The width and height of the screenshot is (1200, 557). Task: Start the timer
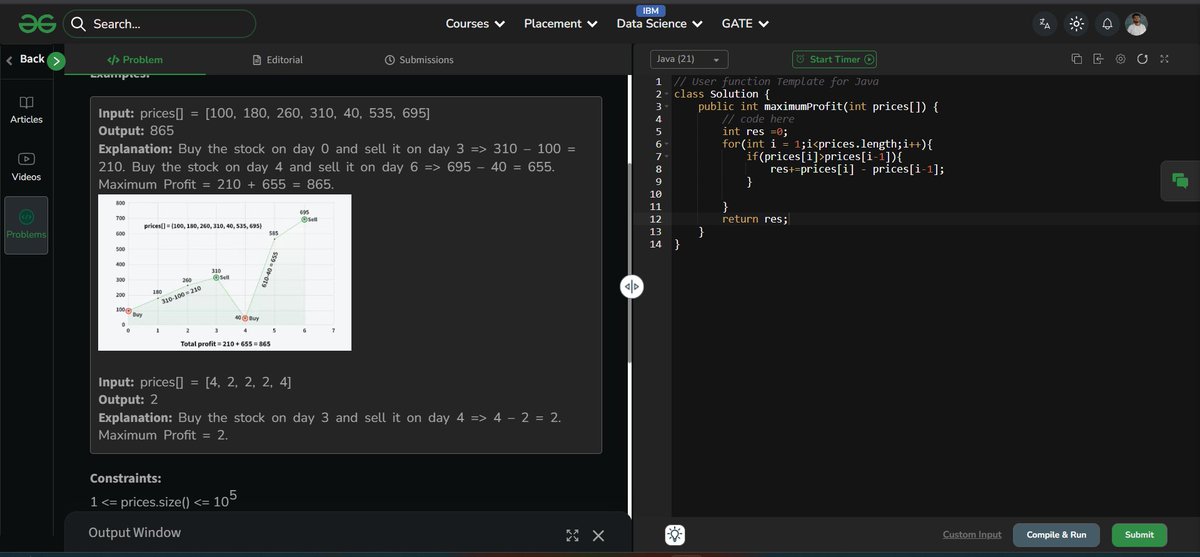click(834, 59)
